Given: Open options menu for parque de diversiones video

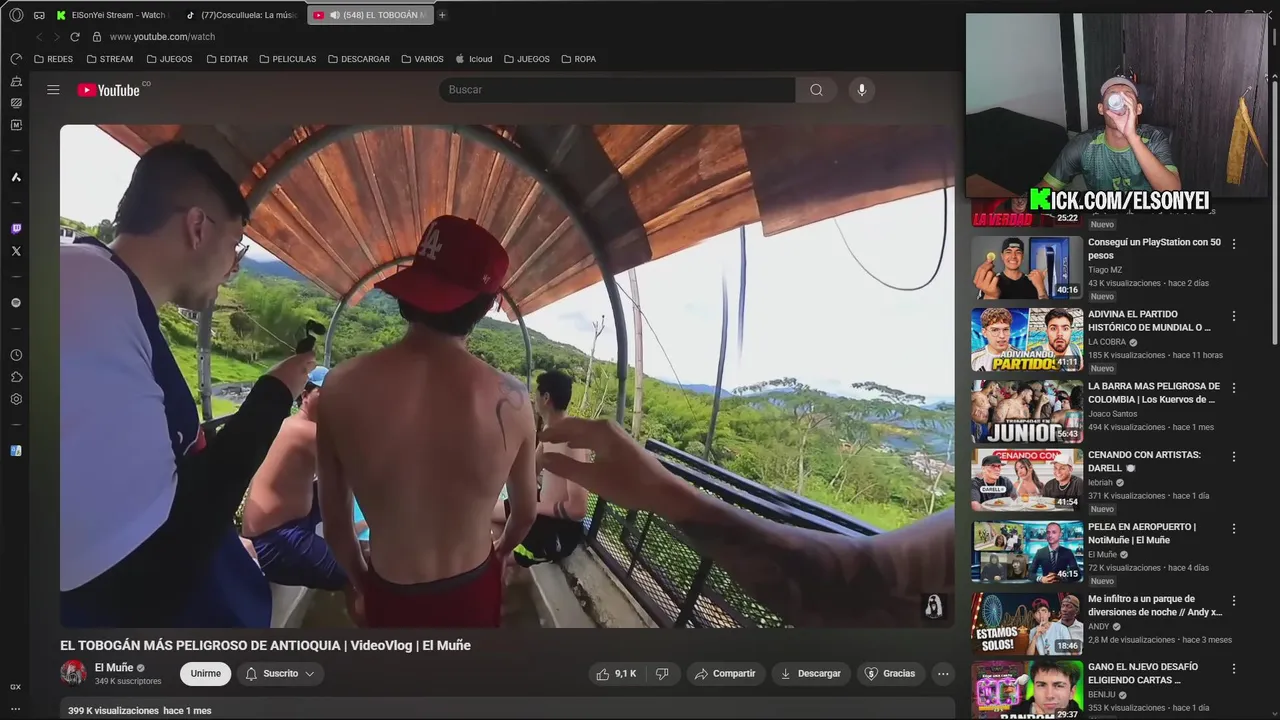Looking at the screenshot, I should [1234, 601].
